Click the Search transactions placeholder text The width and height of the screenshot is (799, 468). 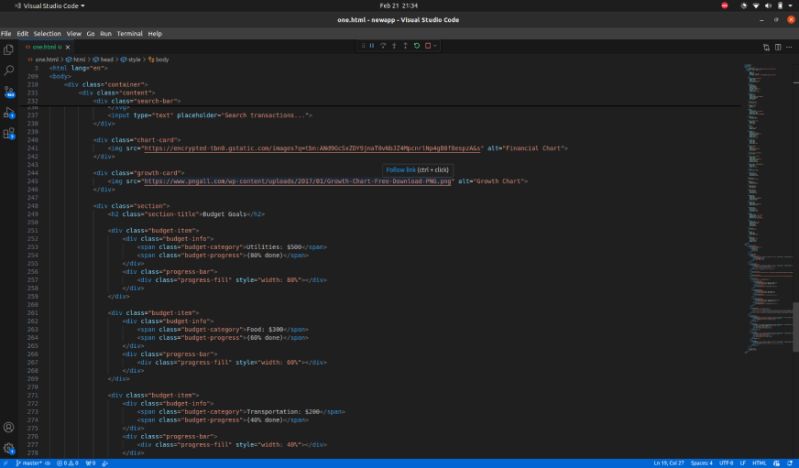tap(264, 116)
